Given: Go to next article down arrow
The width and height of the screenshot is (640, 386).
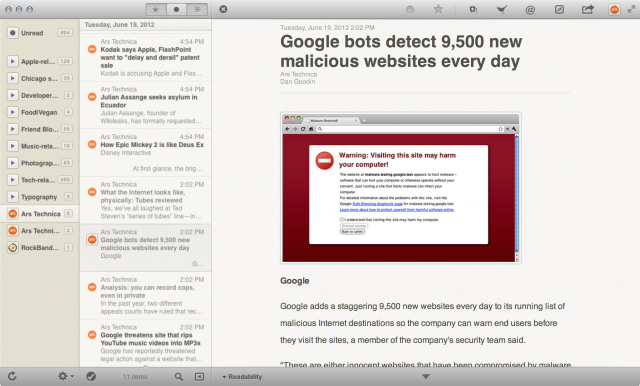Looking at the screenshot, I should 426,376.
